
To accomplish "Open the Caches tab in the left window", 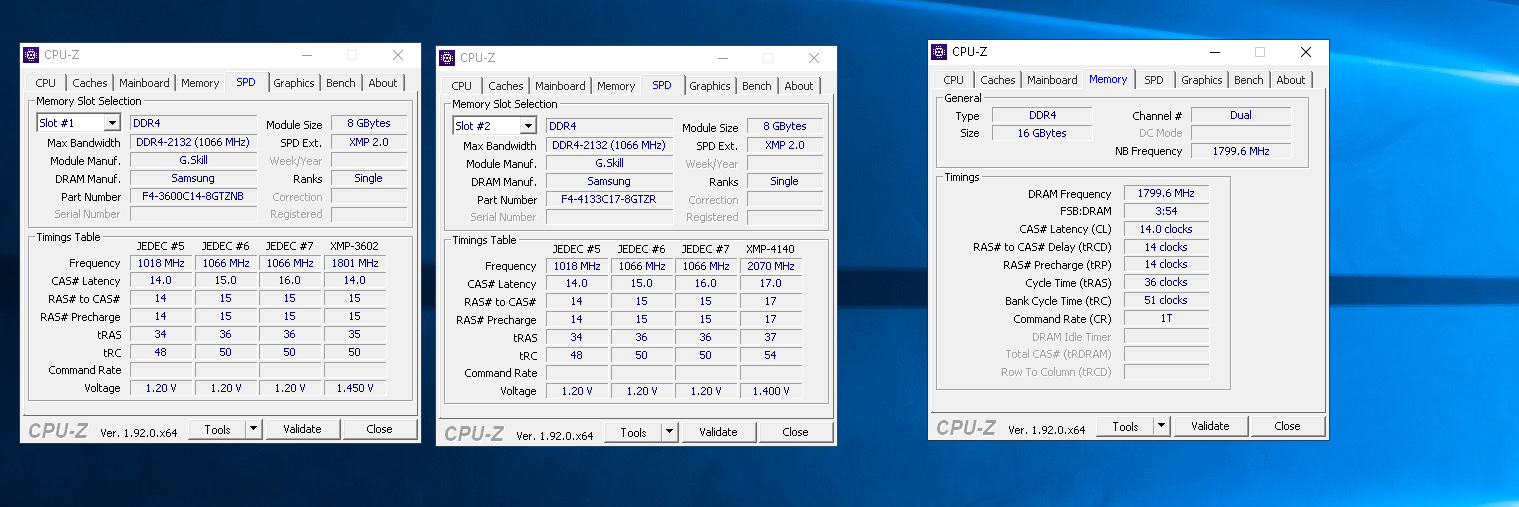I will pyautogui.click(x=90, y=83).
